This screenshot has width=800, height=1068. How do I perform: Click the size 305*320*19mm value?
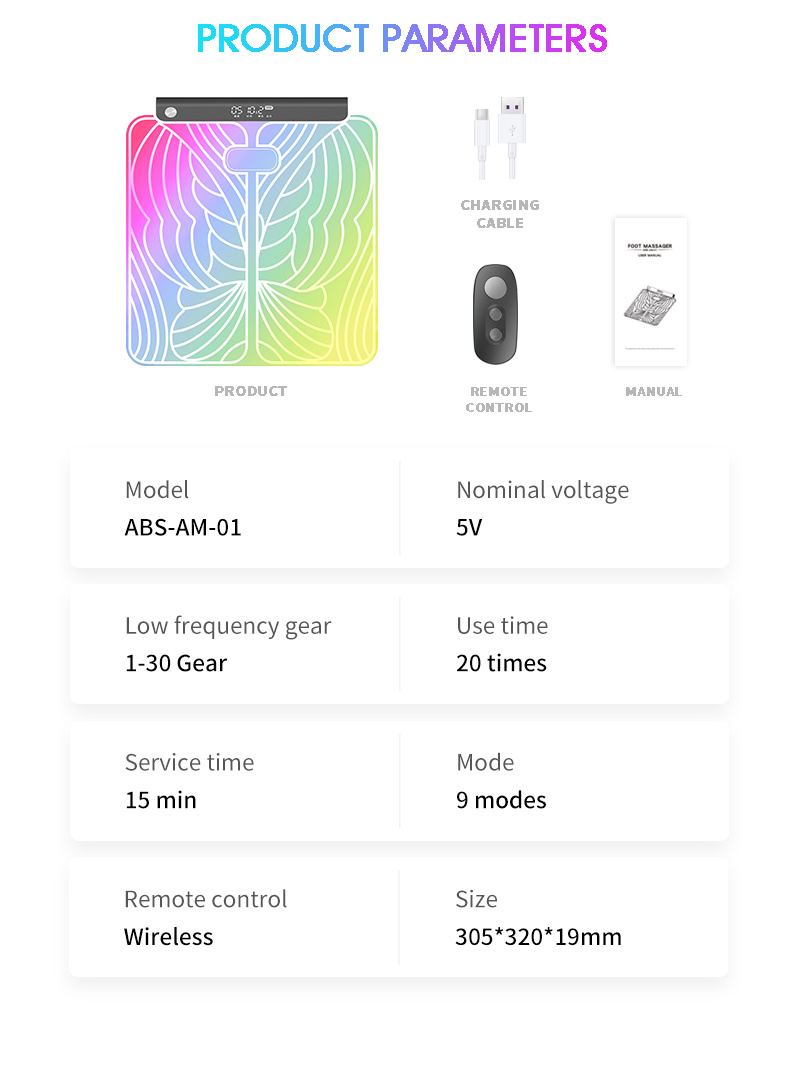point(539,937)
